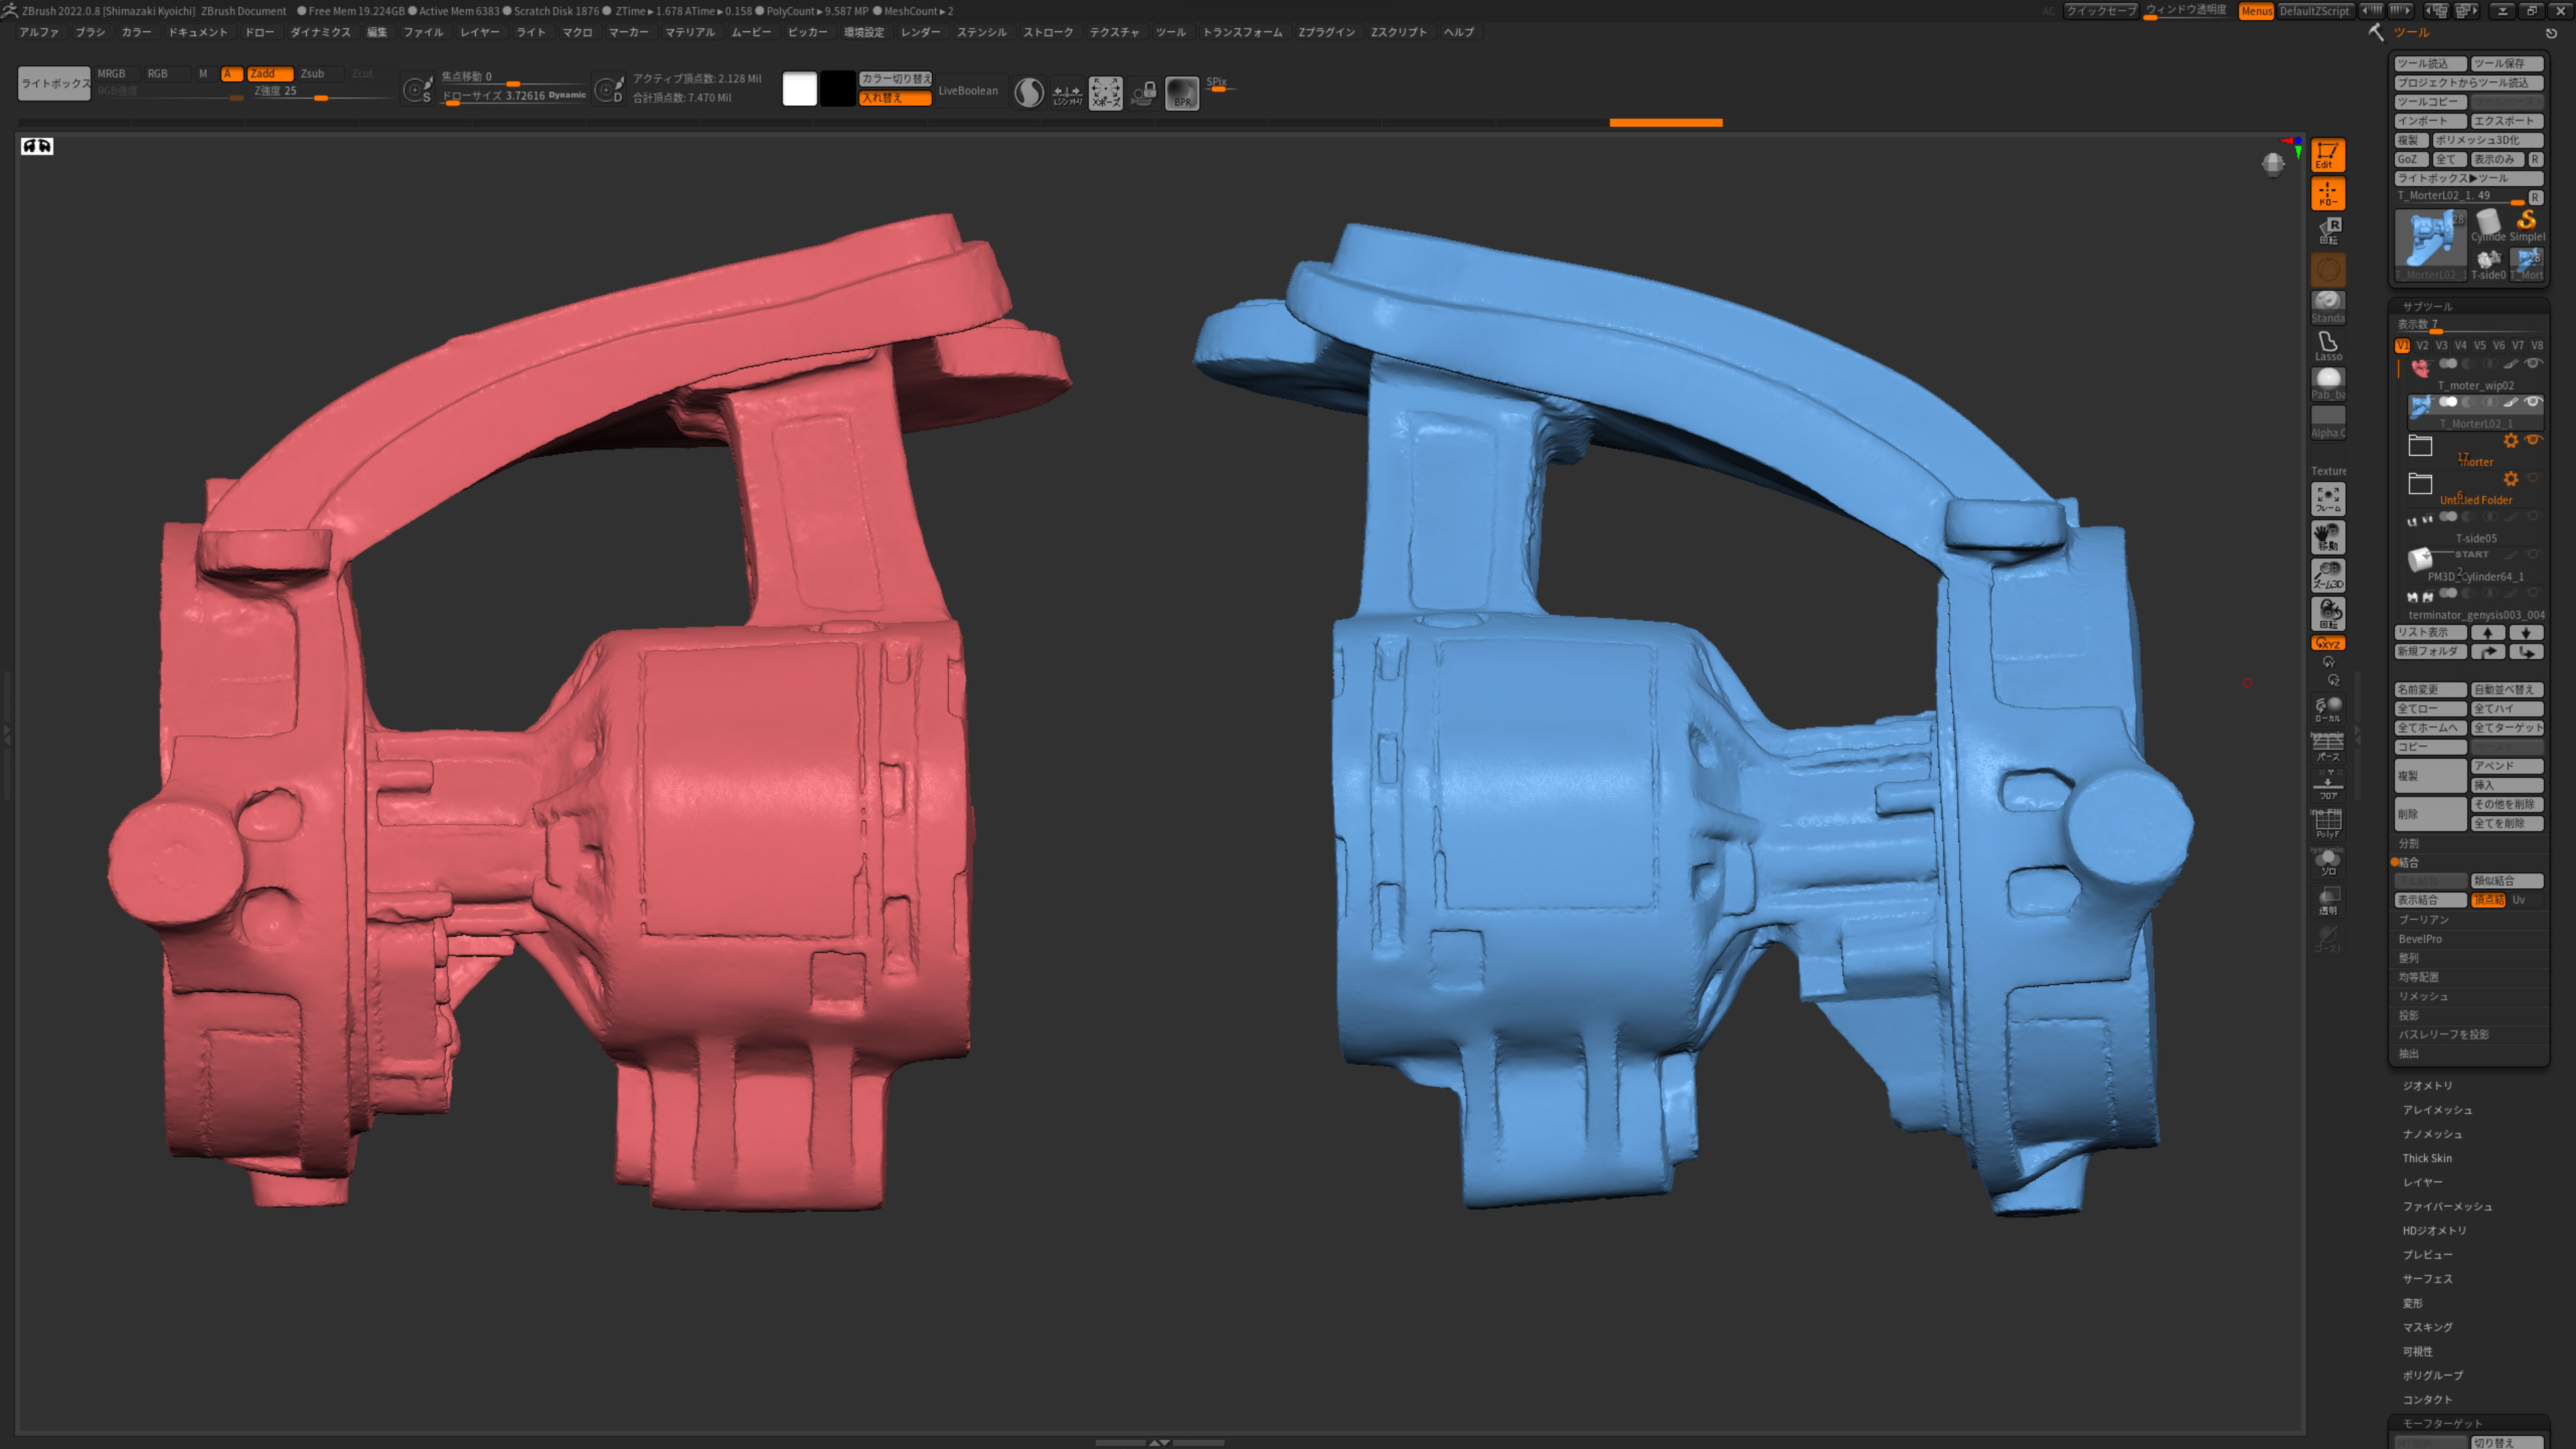
Task: Toggle Zadd mode
Action: click(269, 74)
